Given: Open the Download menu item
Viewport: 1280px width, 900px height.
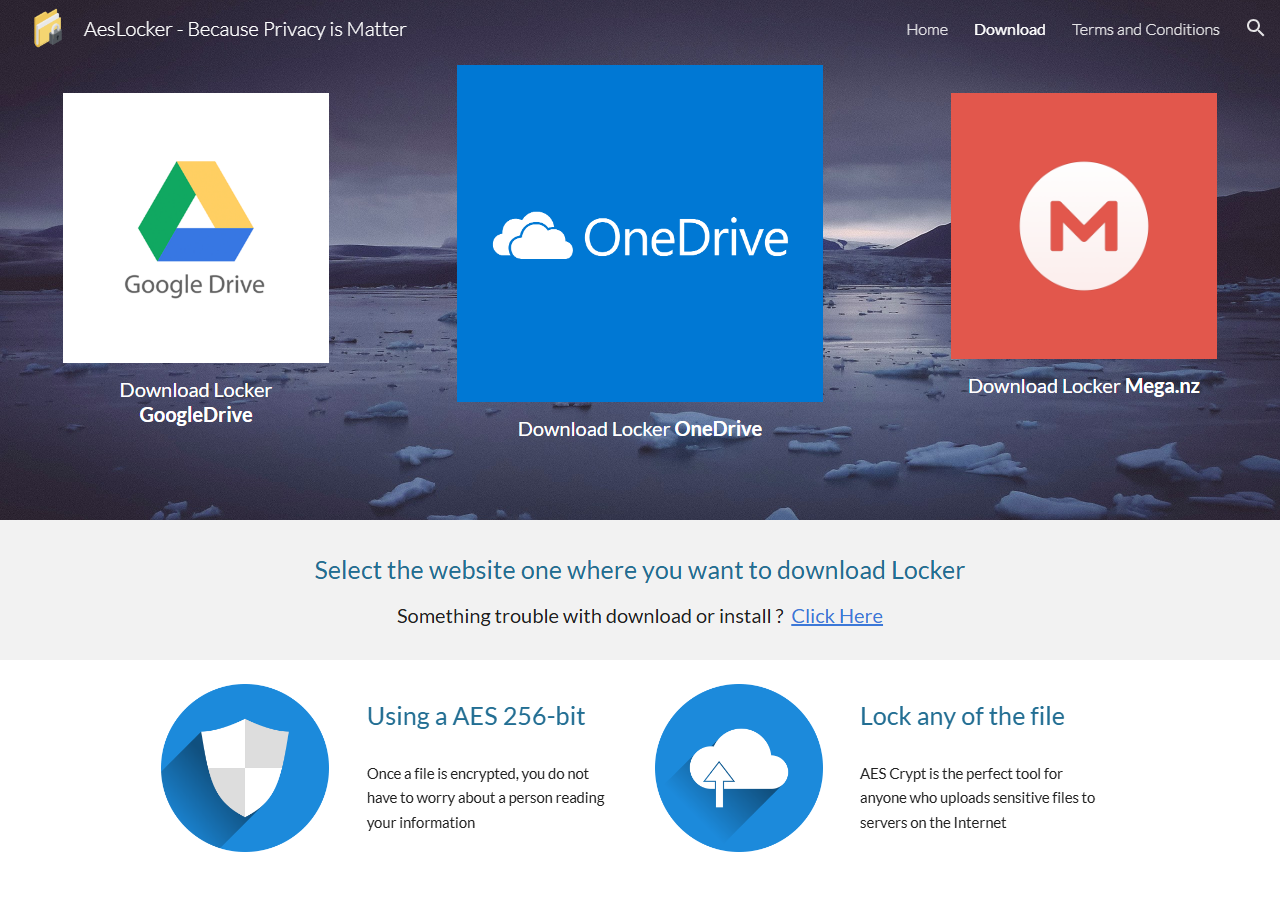Looking at the screenshot, I should [x=1010, y=30].
